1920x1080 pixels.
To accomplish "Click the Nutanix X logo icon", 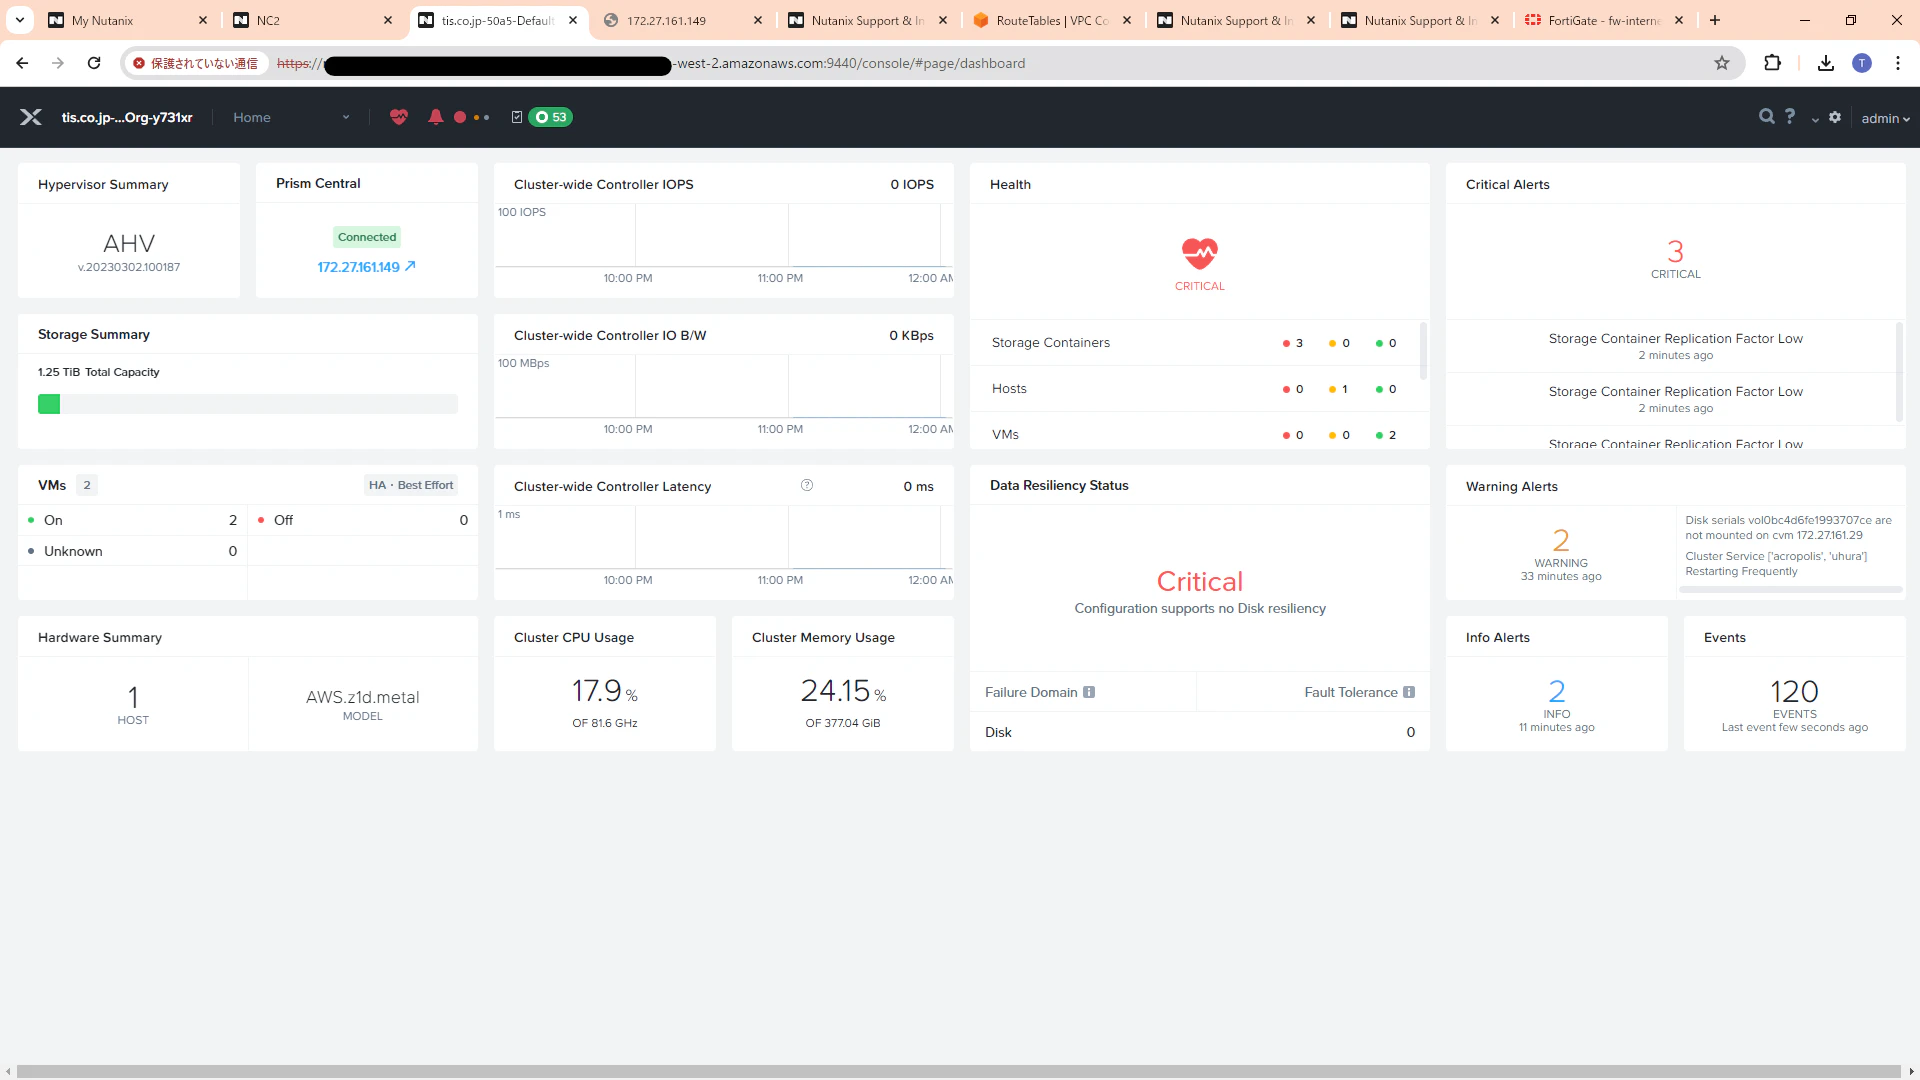I will coord(31,117).
